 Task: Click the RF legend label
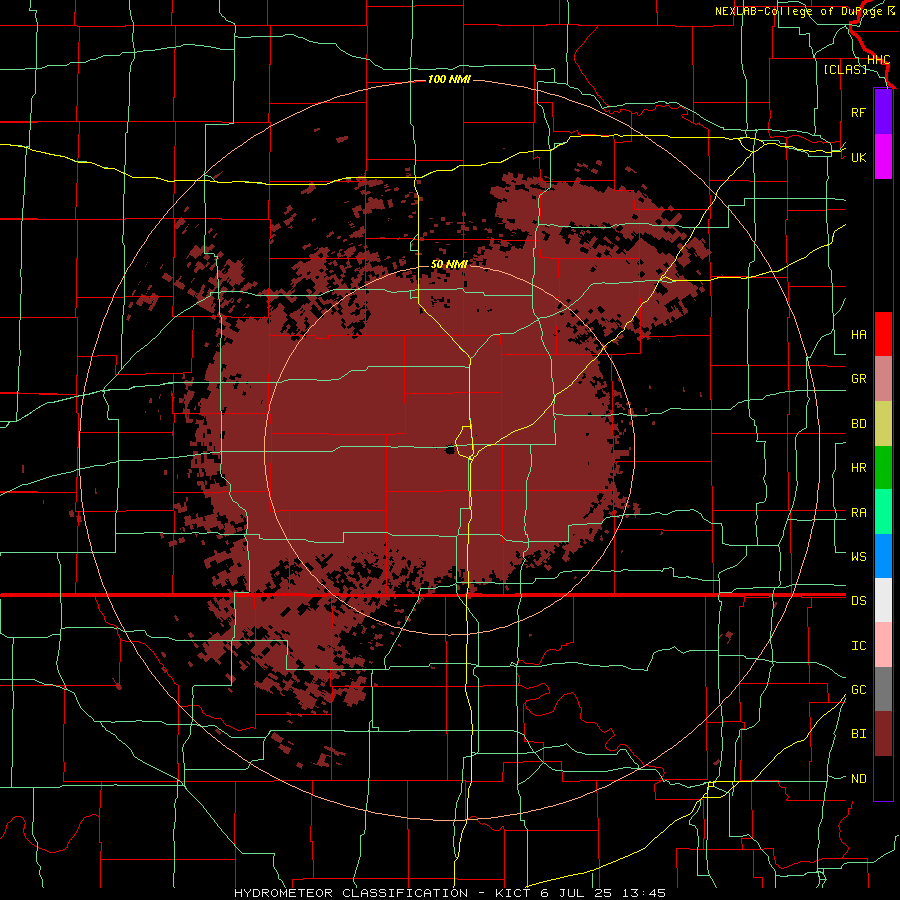tap(858, 112)
